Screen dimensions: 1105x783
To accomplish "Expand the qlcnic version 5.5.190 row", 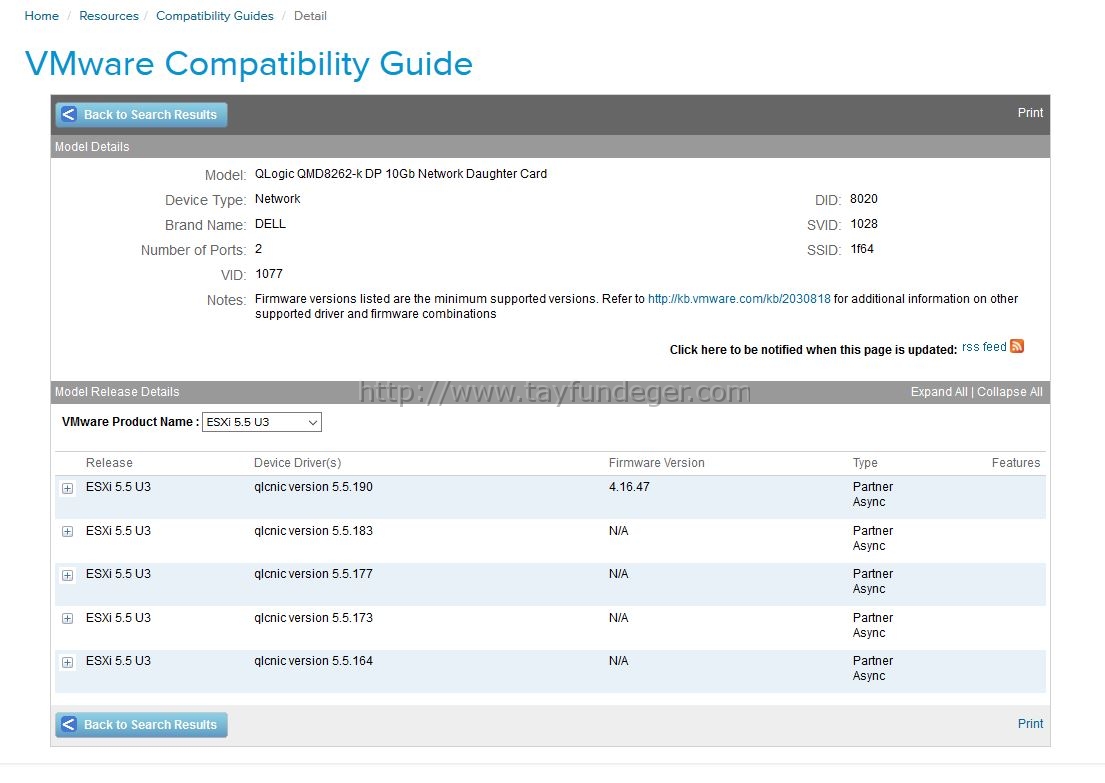I will tap(68, 488).
